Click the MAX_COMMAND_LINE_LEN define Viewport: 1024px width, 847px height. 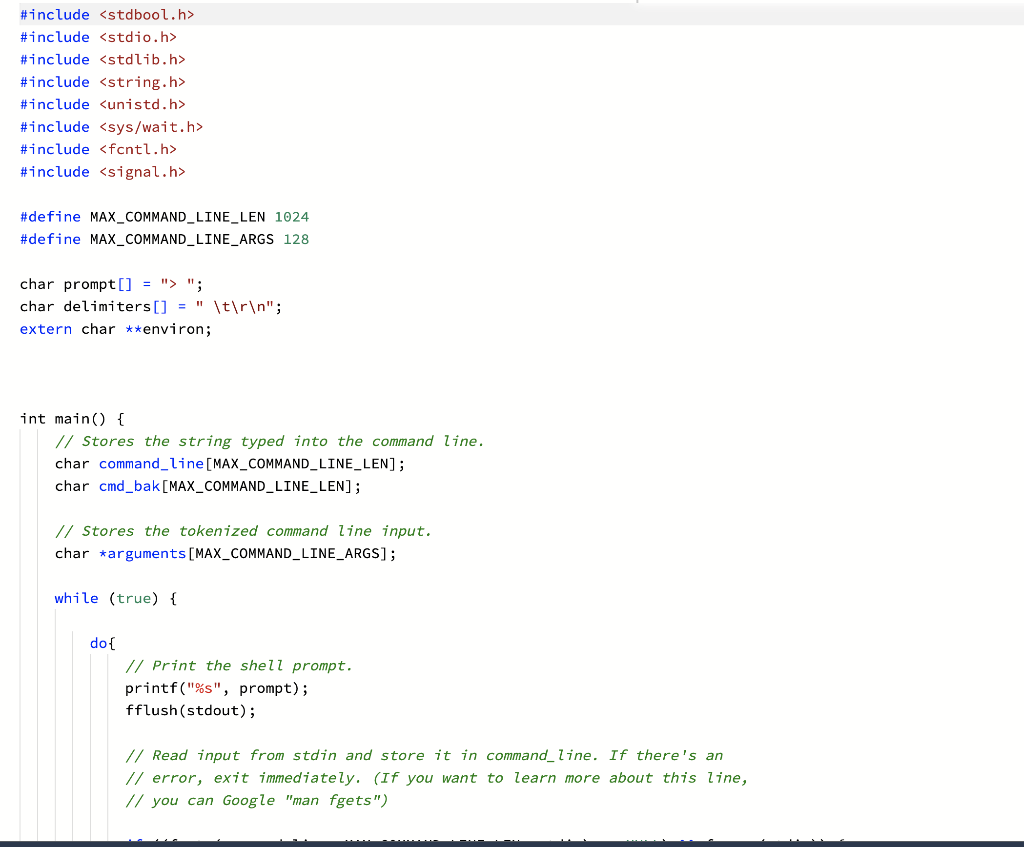tap(163, 216)
